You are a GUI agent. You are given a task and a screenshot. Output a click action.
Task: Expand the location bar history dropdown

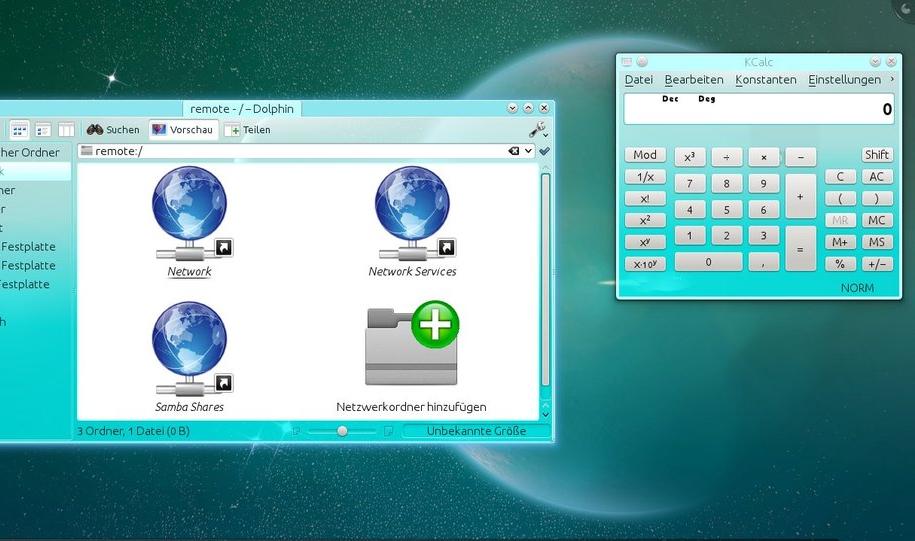(528, 151)
